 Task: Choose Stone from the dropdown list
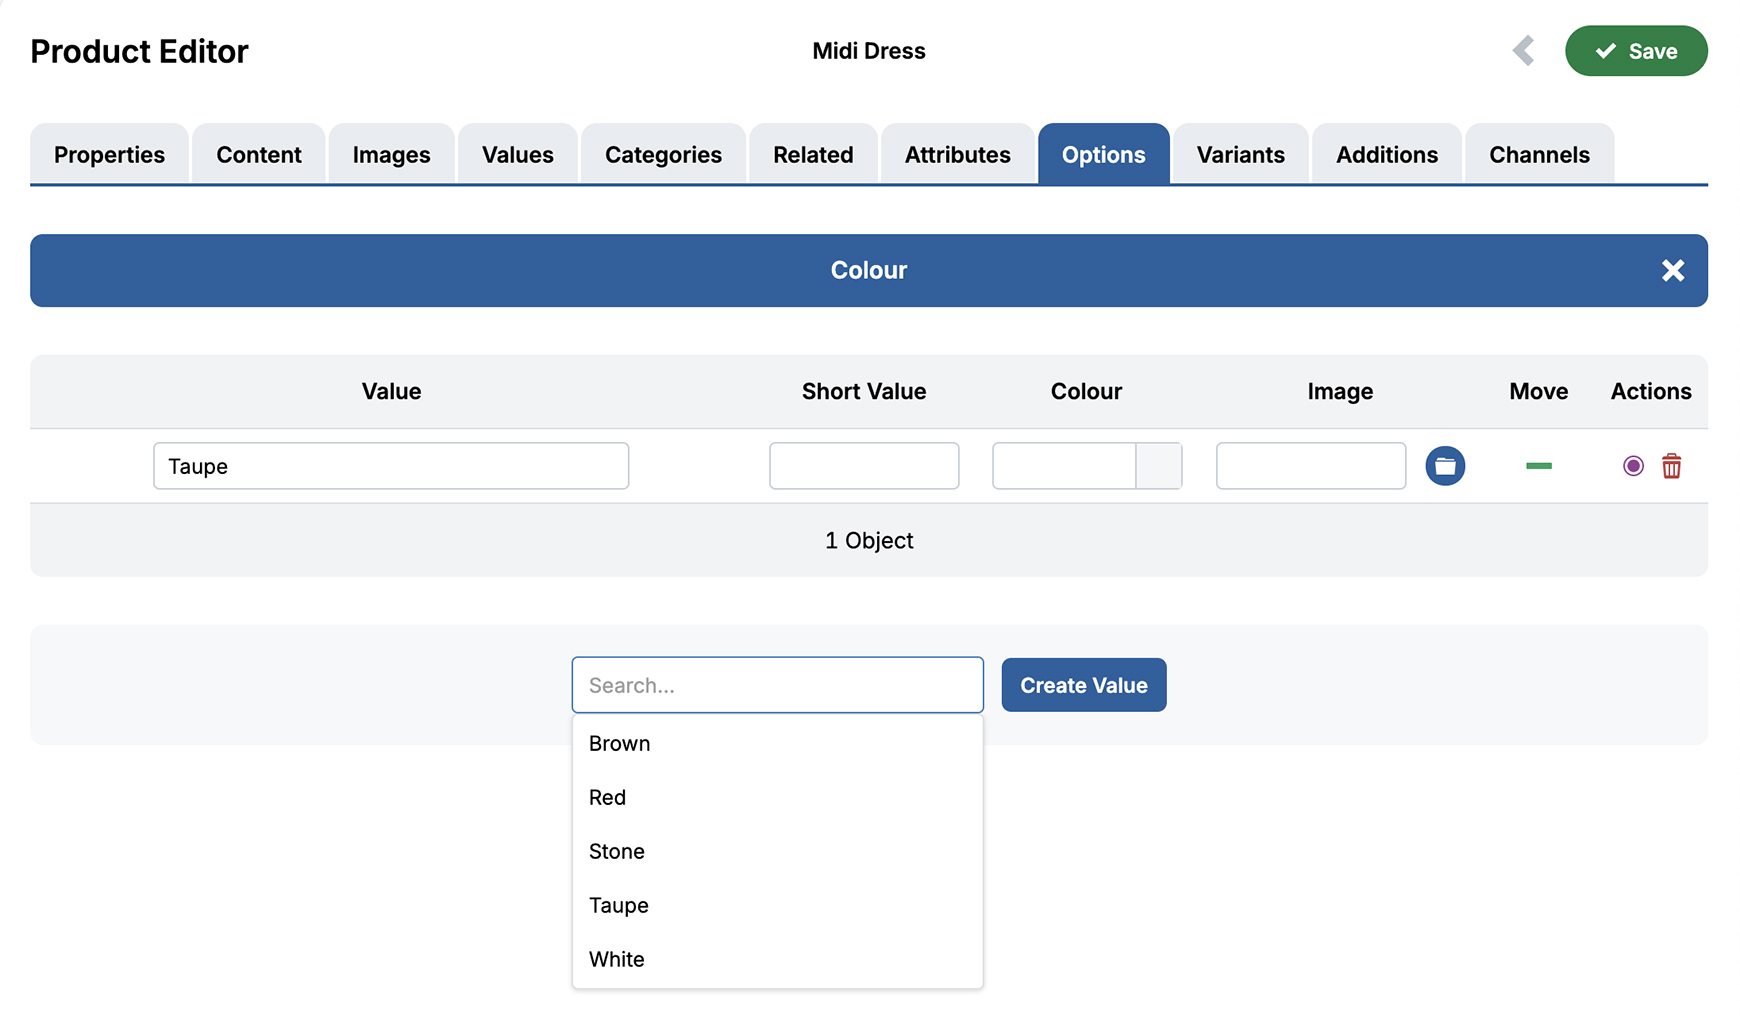point(616,851)
